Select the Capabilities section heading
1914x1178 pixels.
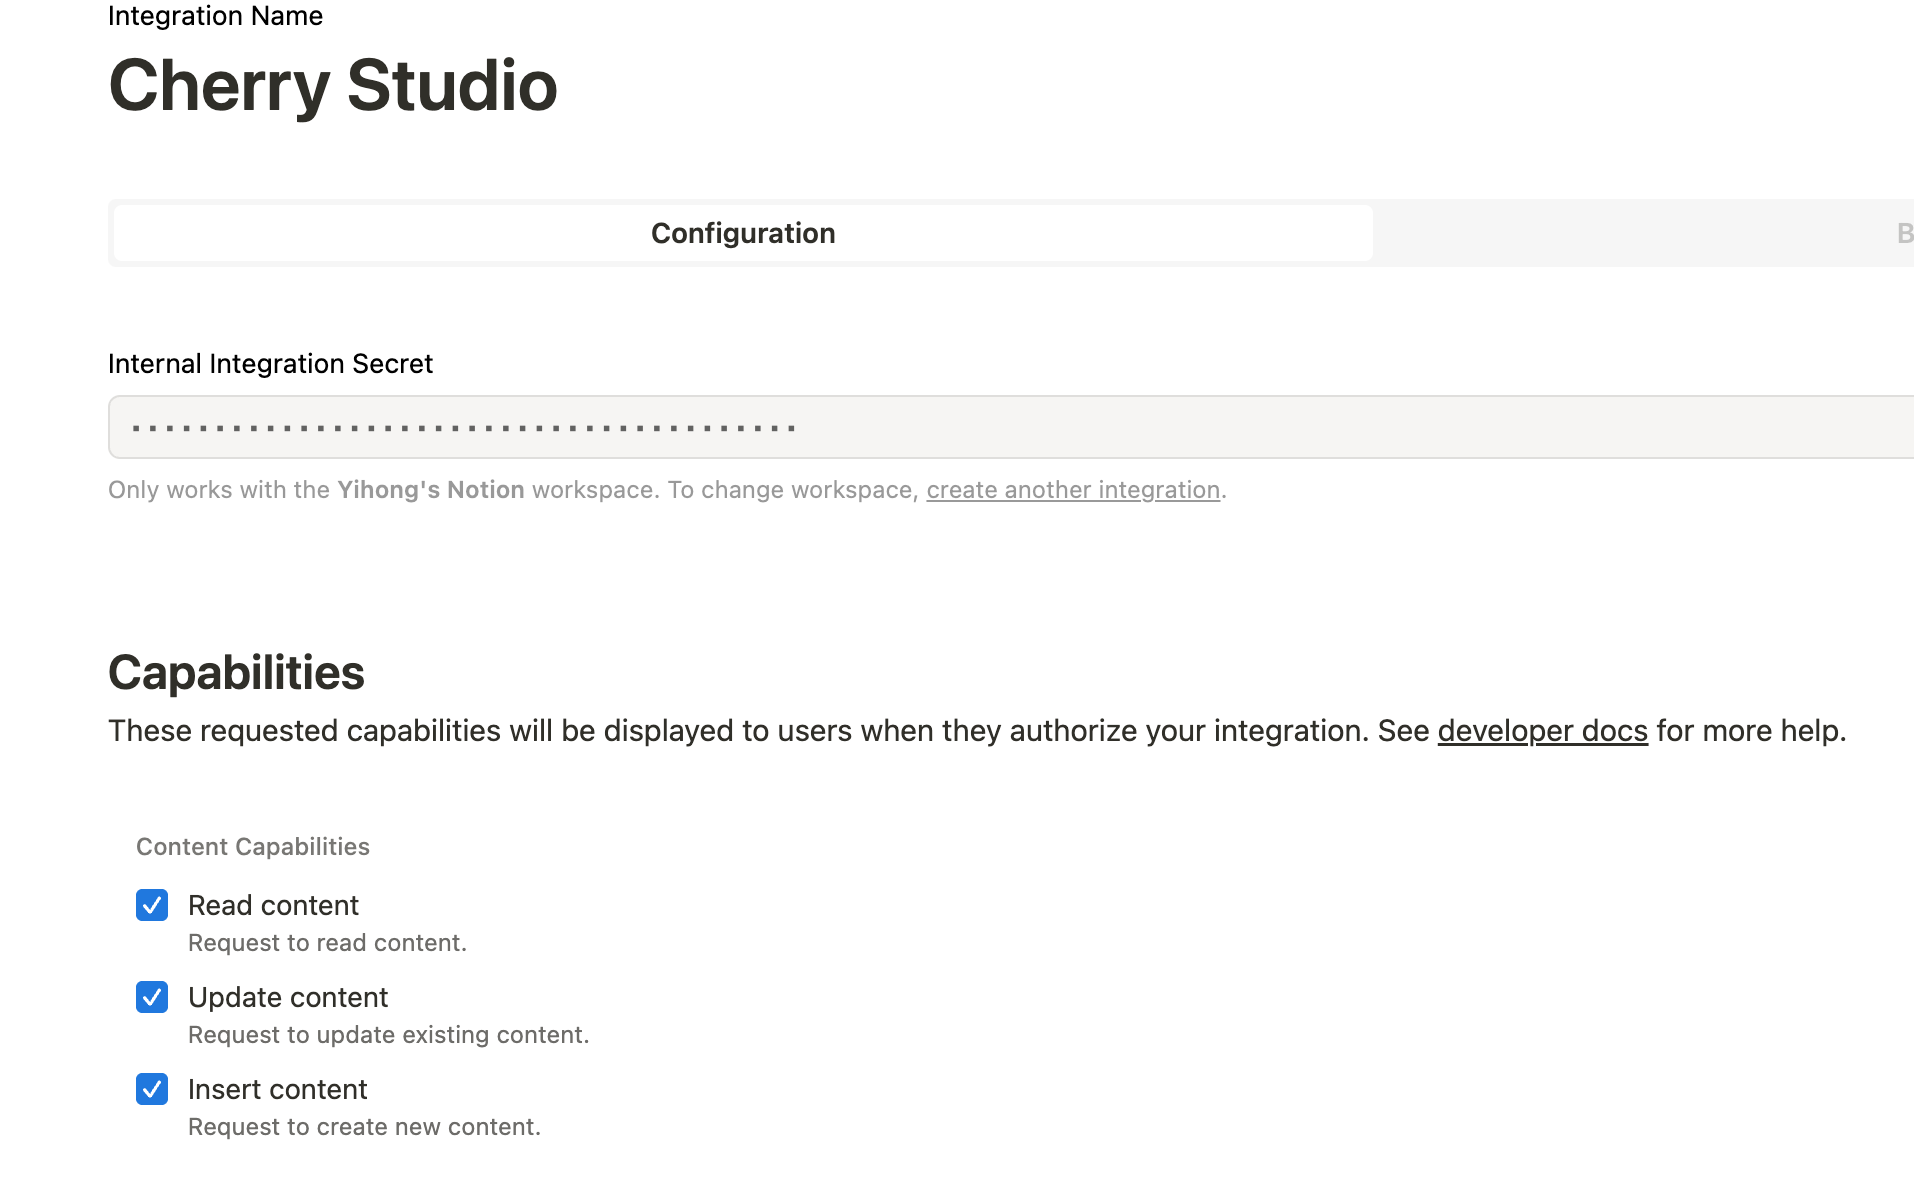point(236,672)
